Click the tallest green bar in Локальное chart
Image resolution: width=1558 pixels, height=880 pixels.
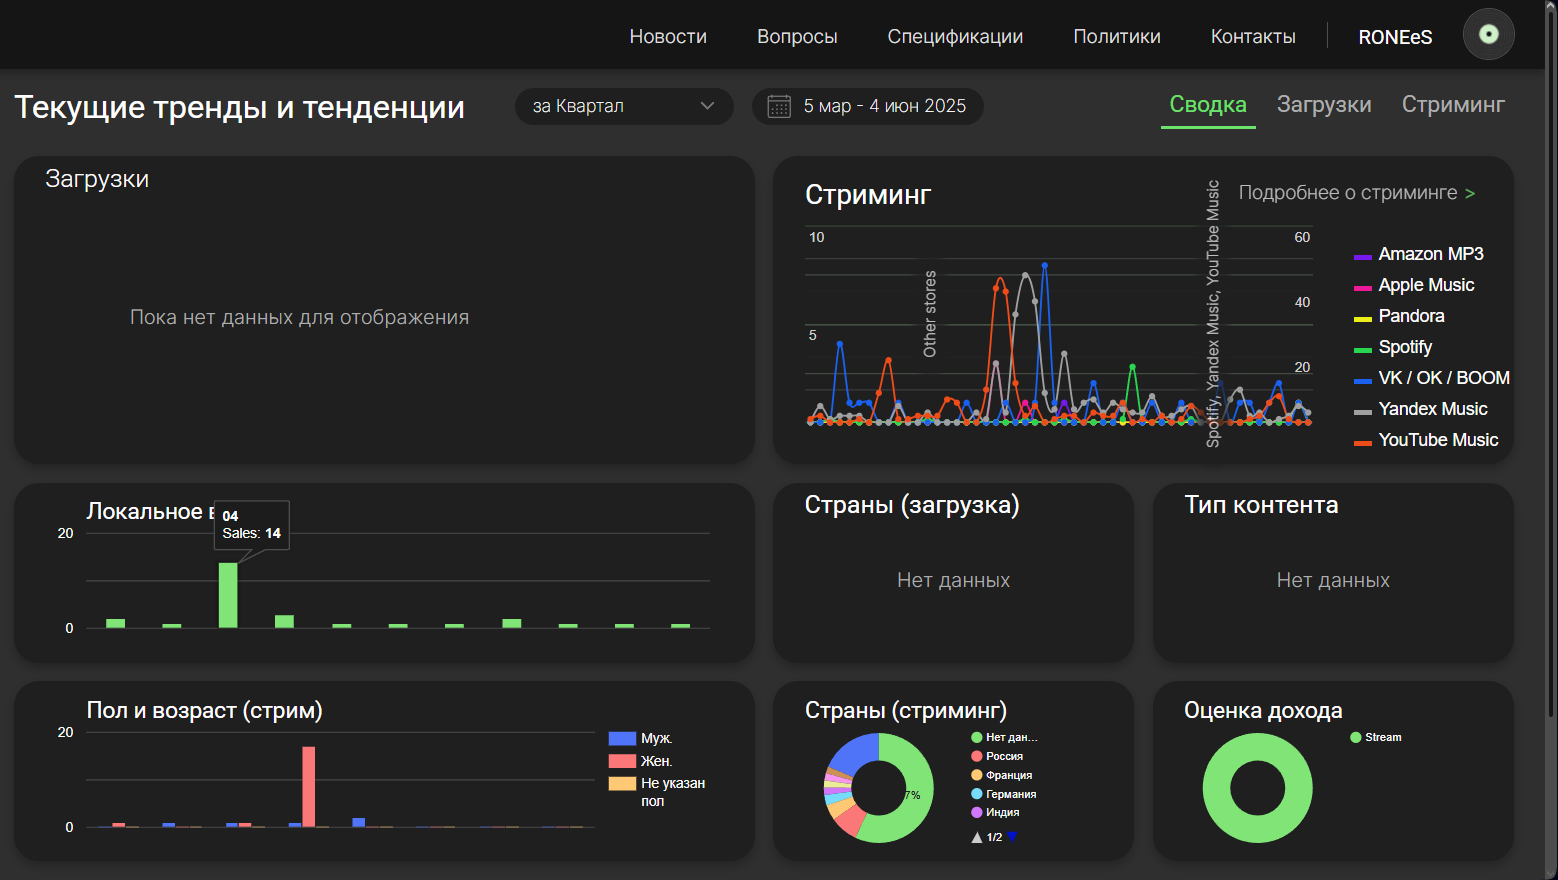pos(228,595)
